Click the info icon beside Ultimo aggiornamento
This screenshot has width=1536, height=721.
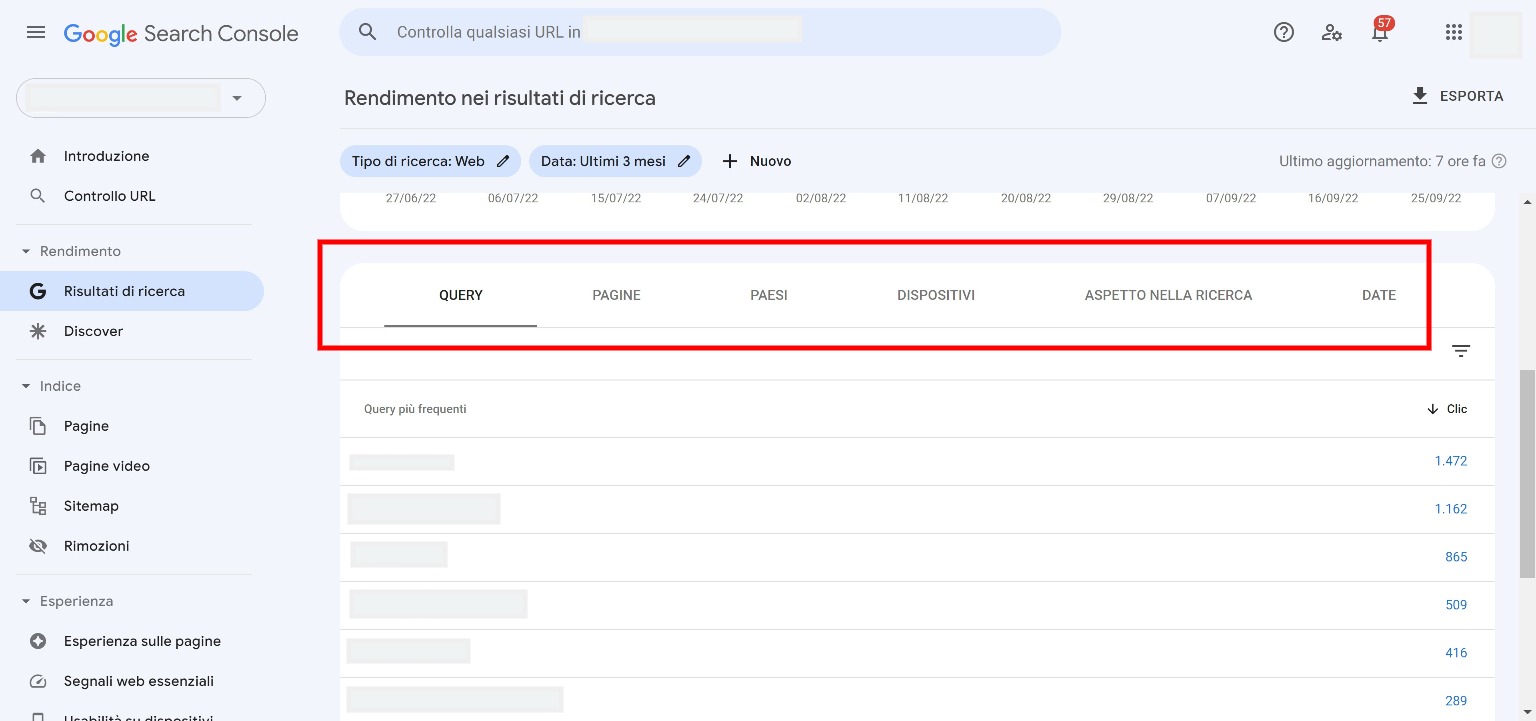coord(1499,161)
